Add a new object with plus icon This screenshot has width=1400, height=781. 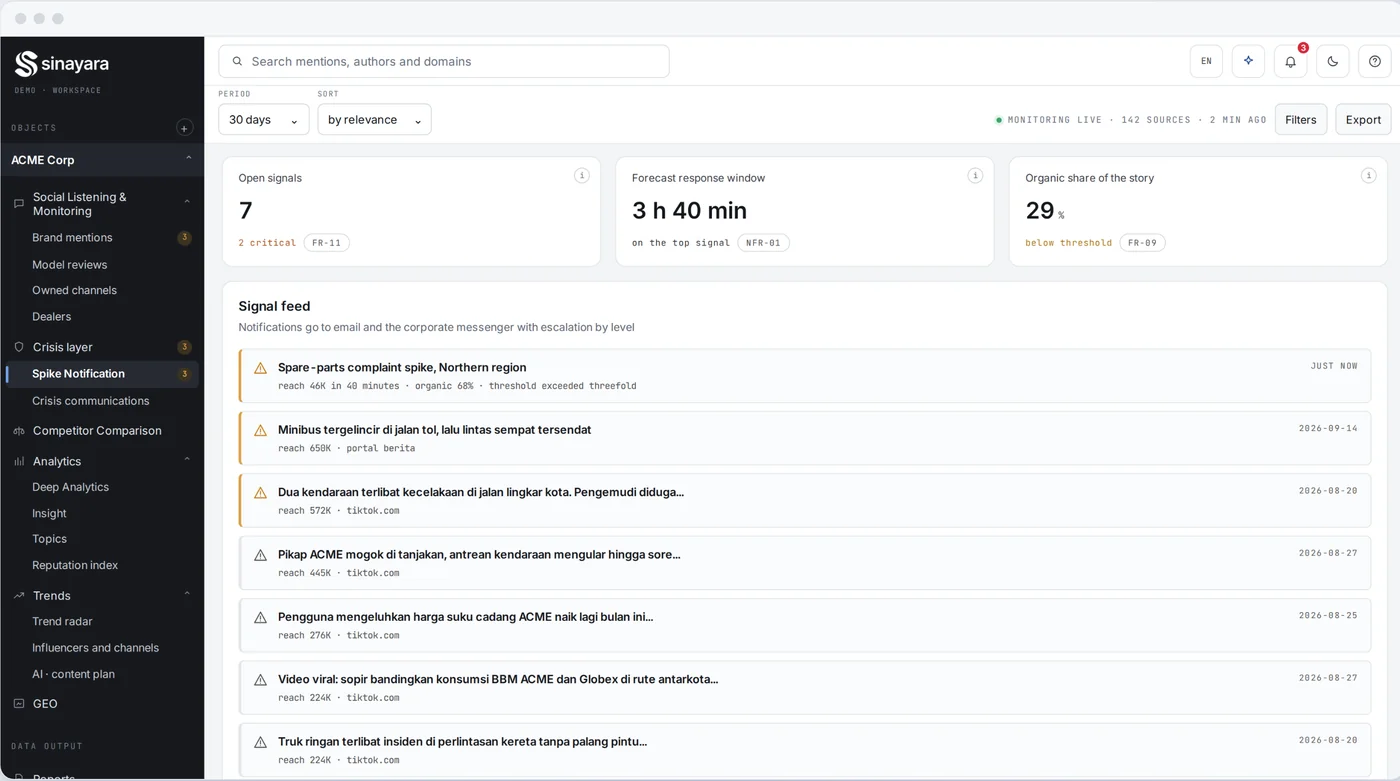[x=184, y=128]
